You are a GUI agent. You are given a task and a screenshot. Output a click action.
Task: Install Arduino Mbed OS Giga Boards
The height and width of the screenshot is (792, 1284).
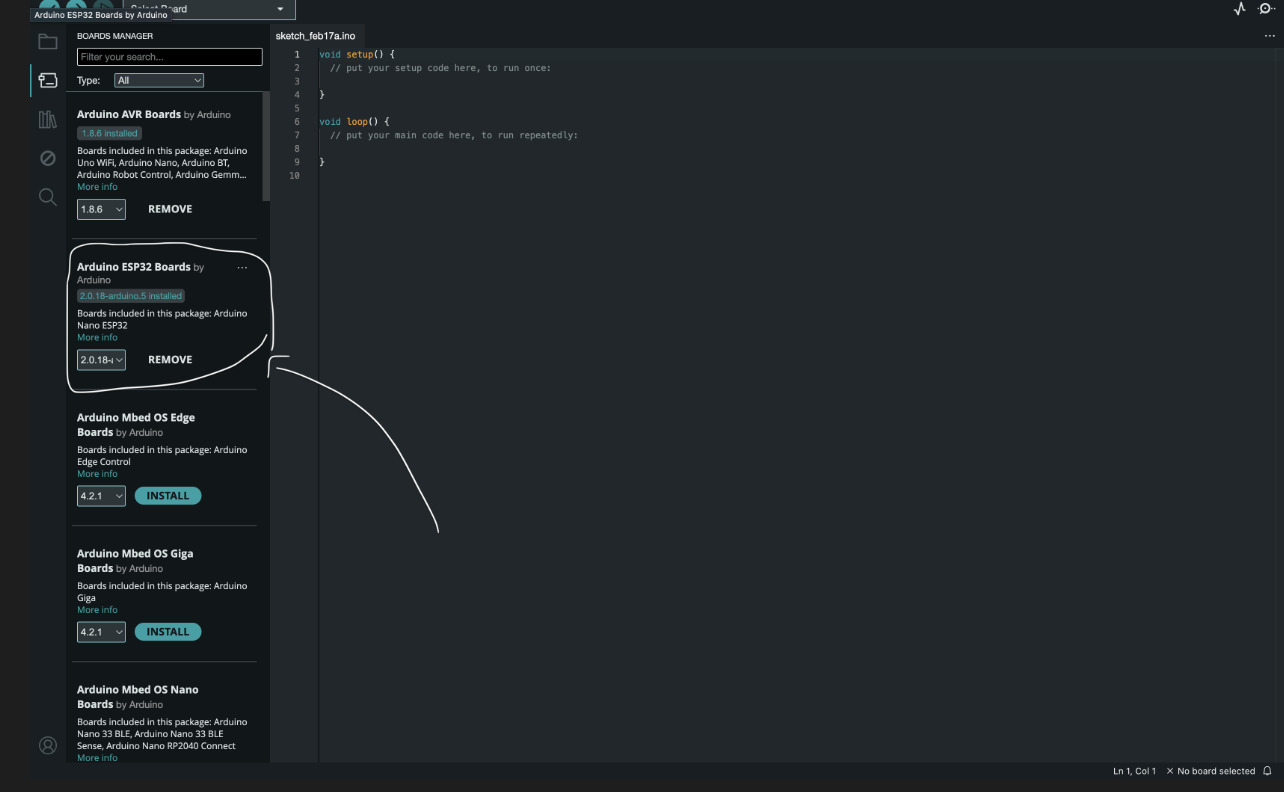click(168, 632)
